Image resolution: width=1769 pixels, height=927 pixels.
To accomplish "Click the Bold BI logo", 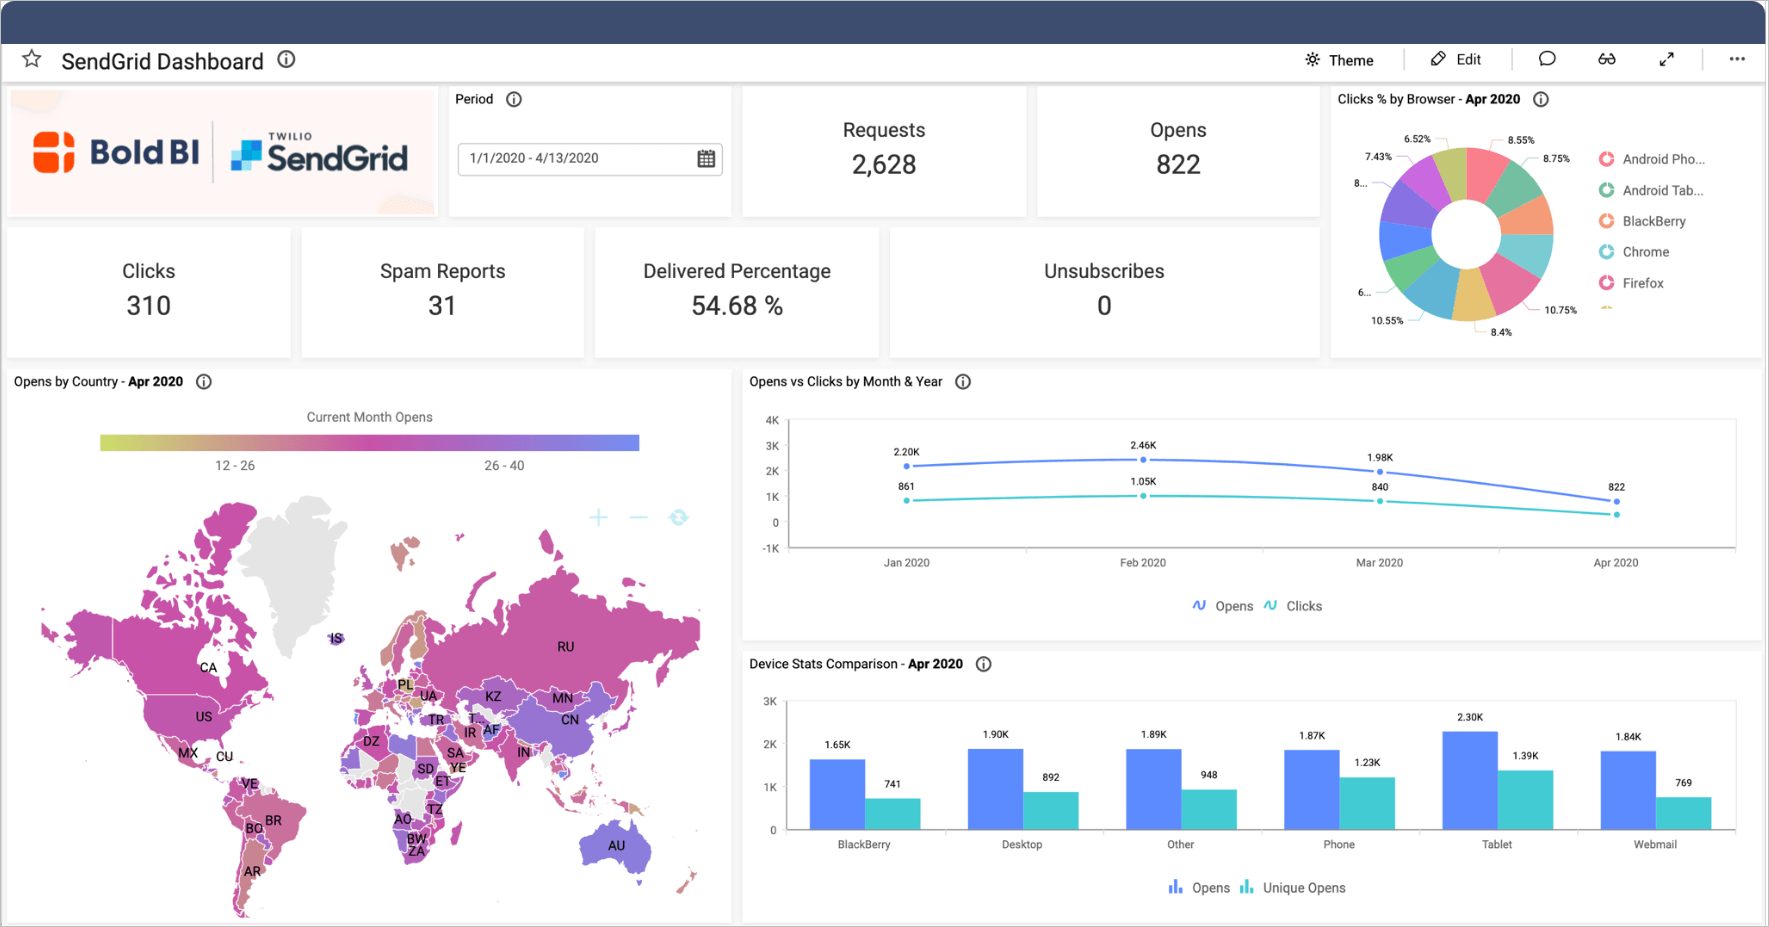I will (116, 152).
